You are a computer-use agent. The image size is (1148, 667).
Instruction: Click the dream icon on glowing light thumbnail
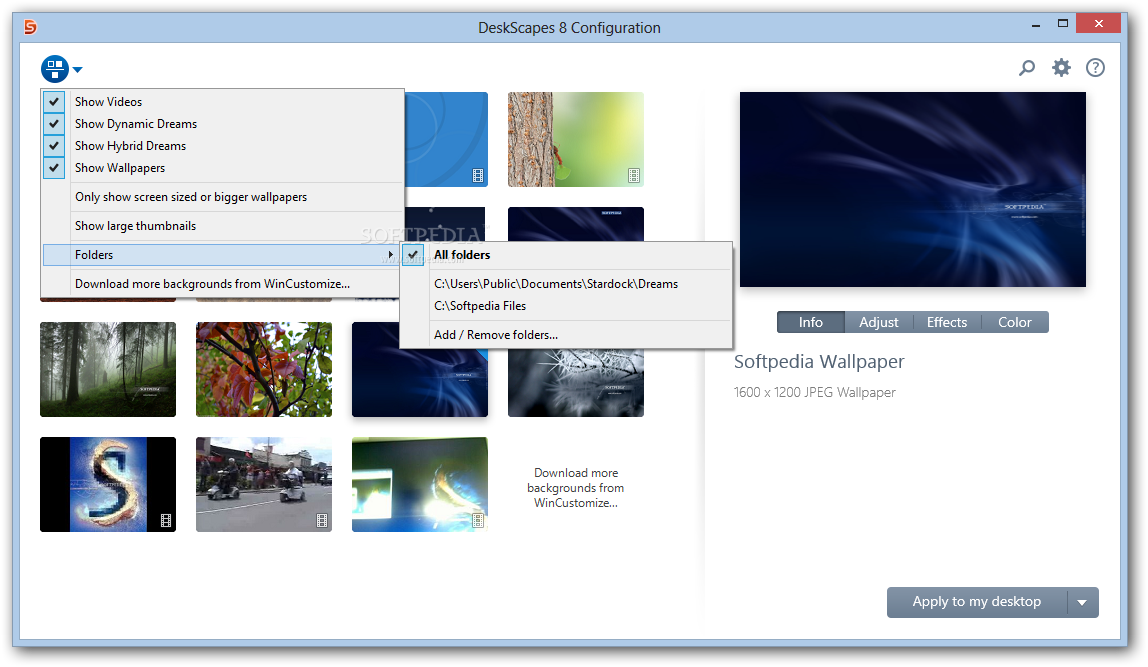(x=478, y=521)
